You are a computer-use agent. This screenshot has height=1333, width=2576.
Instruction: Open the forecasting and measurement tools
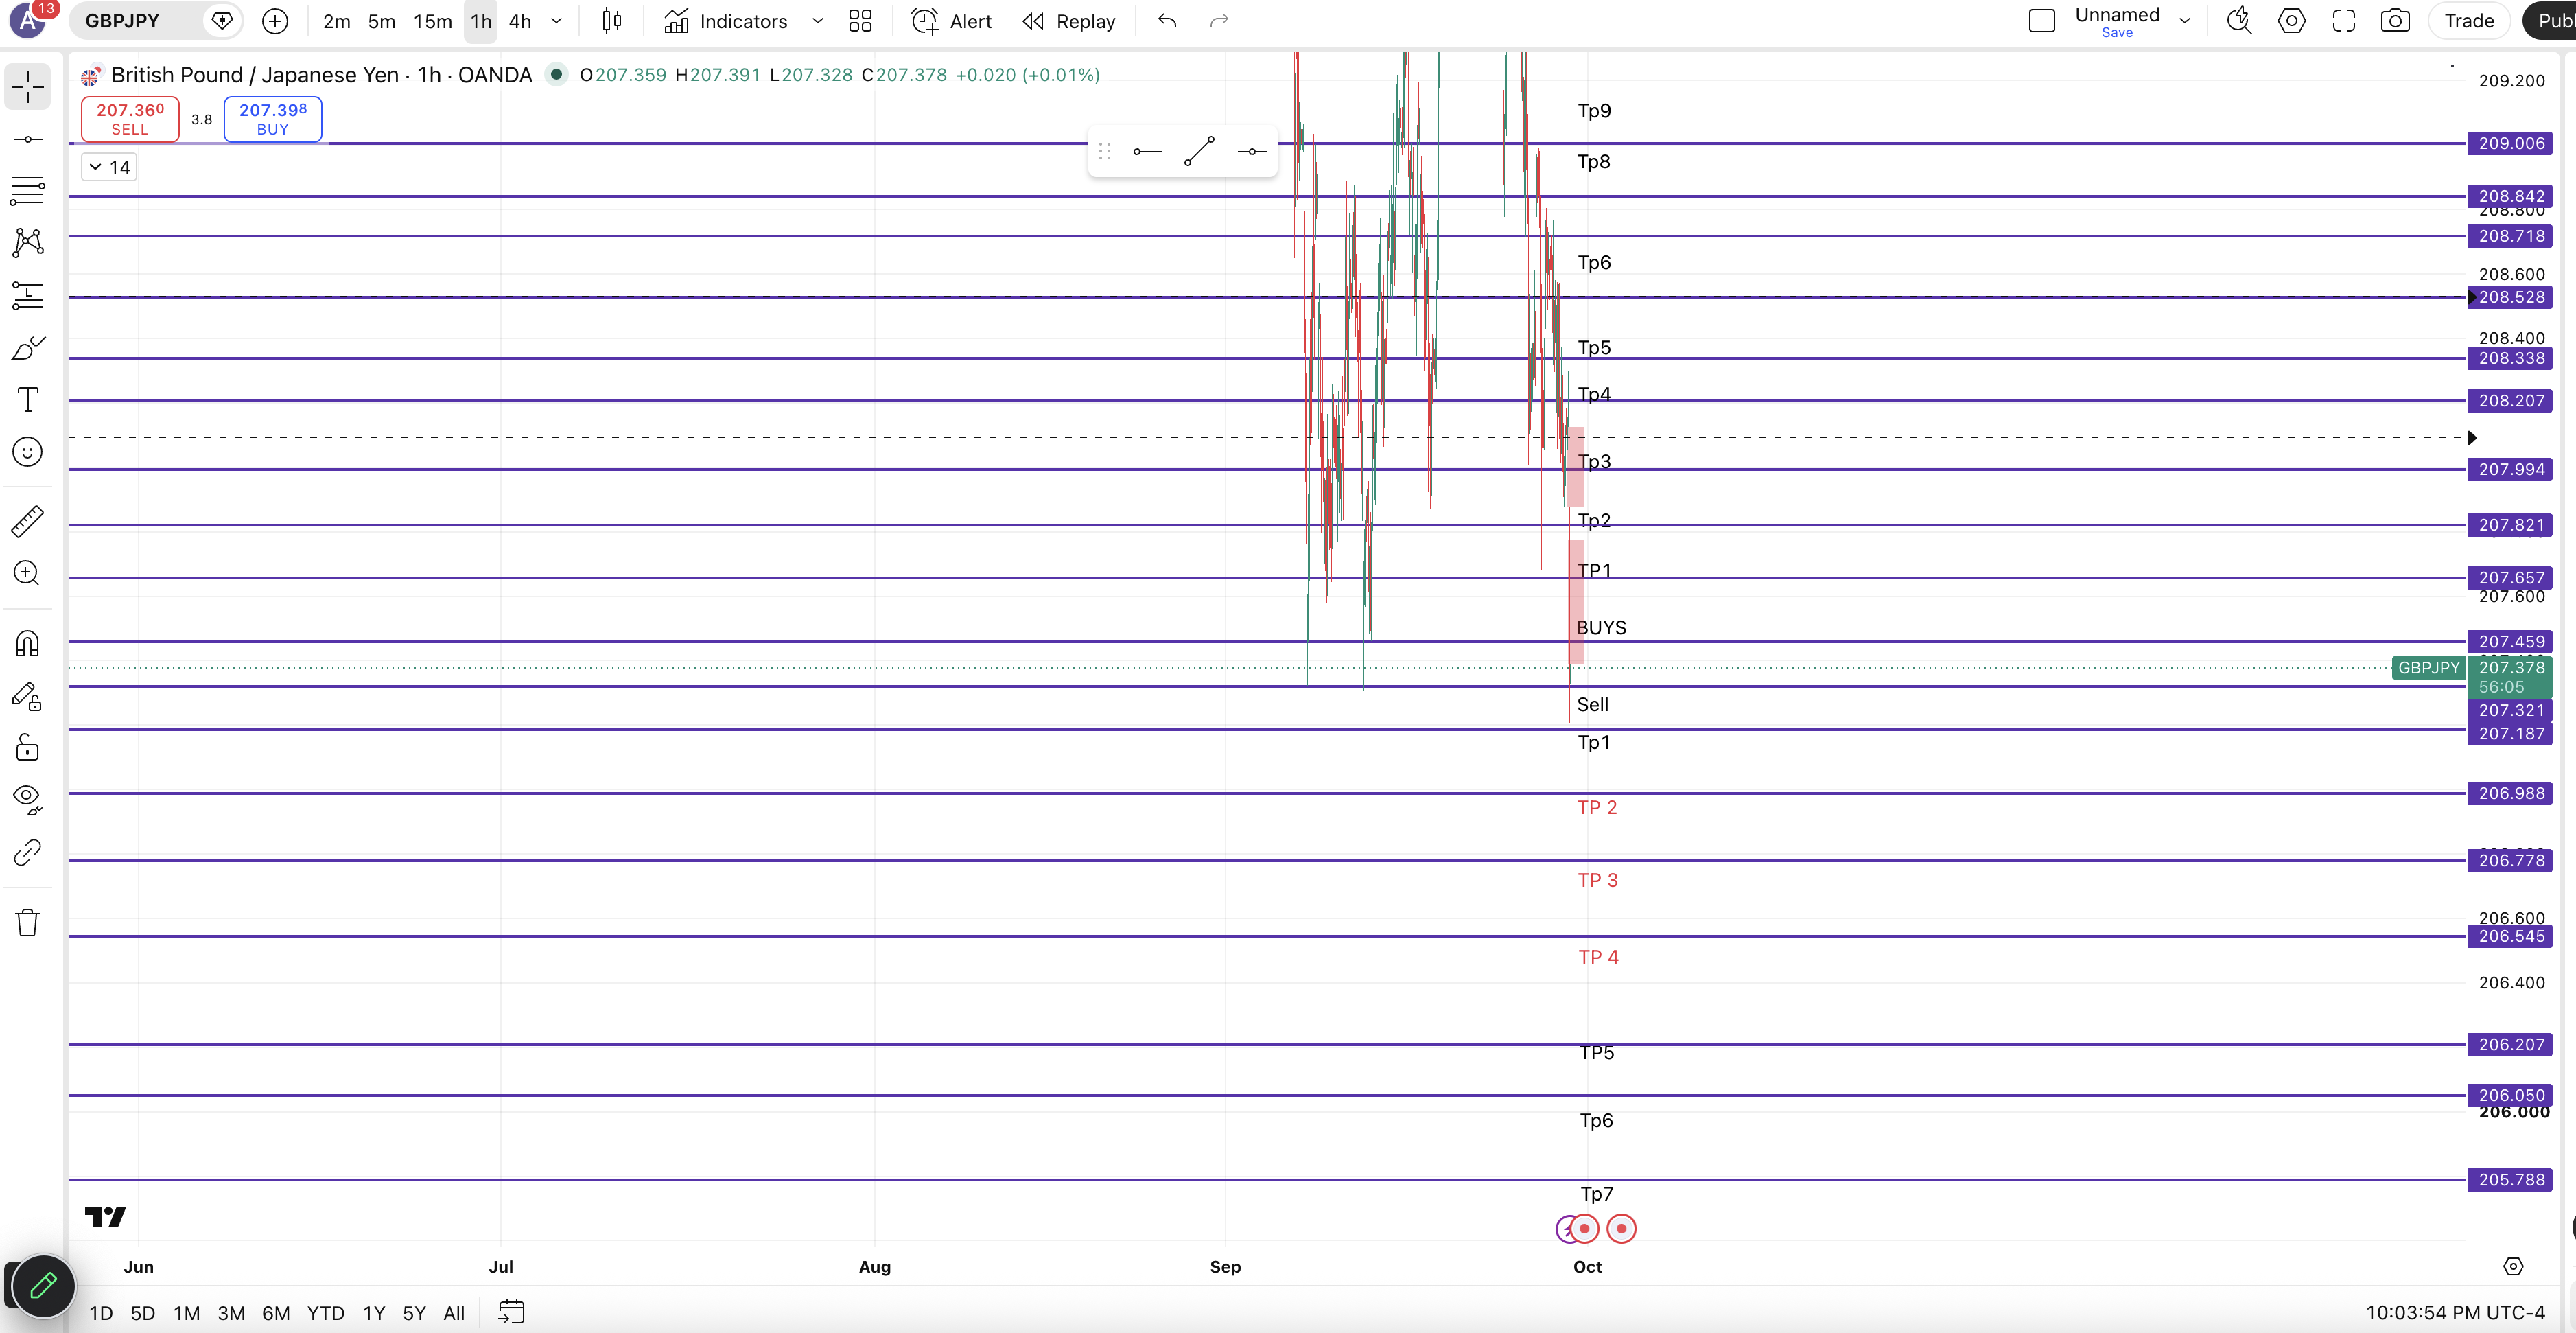[28, 295]
